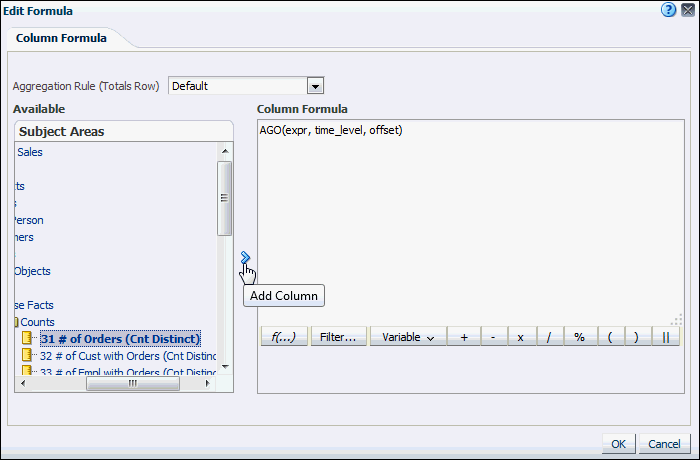
Task: Insert the plus operator
Action: coord(463,337)
